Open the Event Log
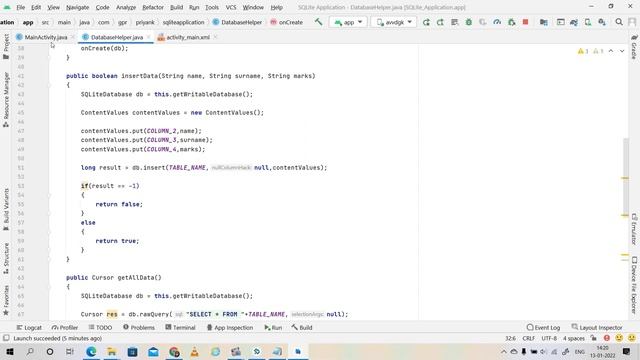The width and height of the screenshot is (640, 360). point(543,327)
